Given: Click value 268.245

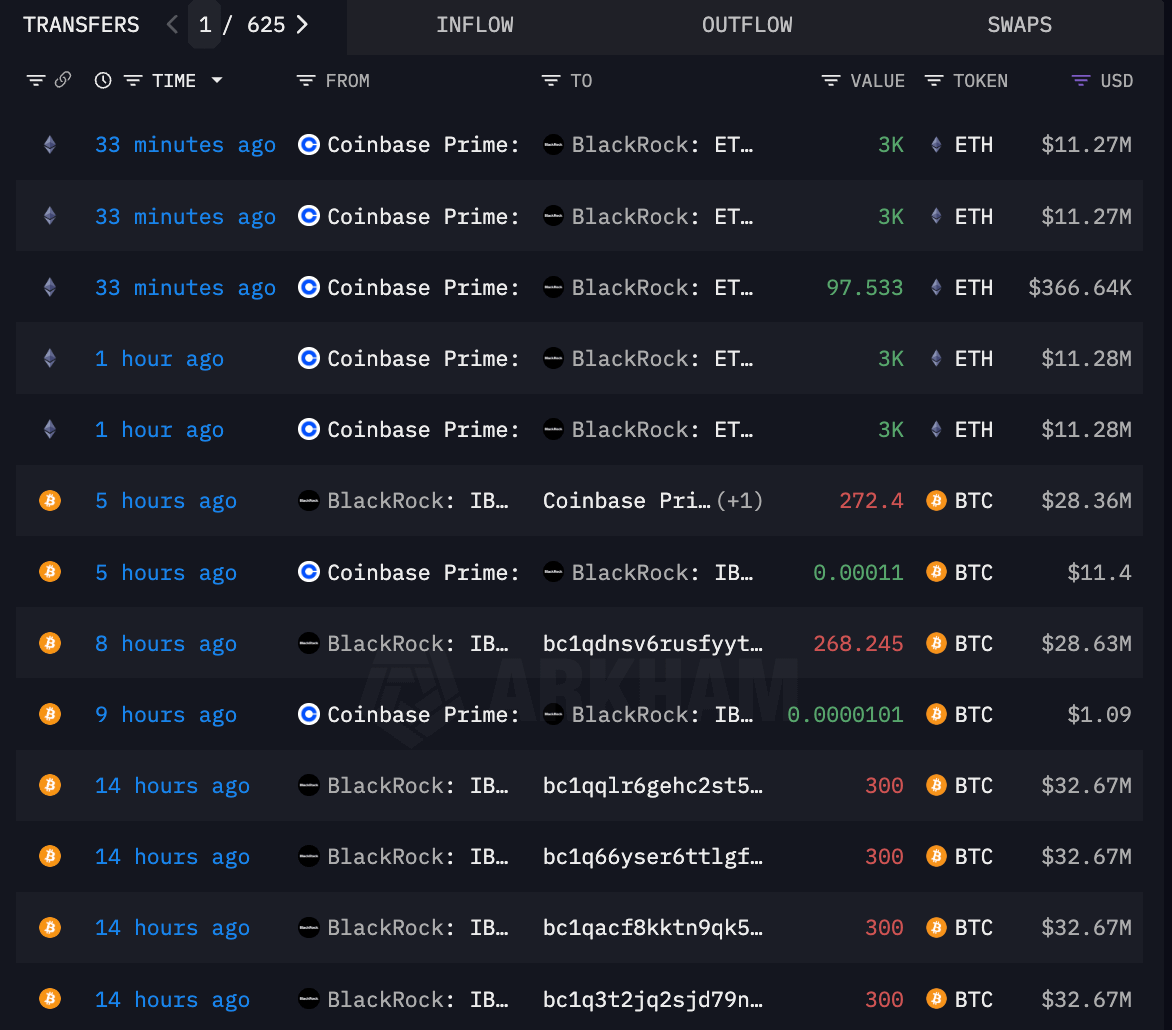Looking at the screenshot, I should tap(858, 644).
